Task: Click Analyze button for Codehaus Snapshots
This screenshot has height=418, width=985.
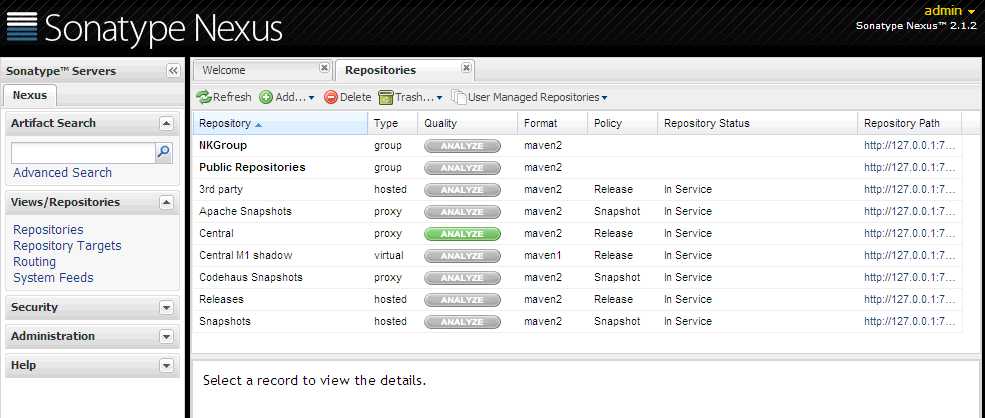Action: (x=462, y=278)
